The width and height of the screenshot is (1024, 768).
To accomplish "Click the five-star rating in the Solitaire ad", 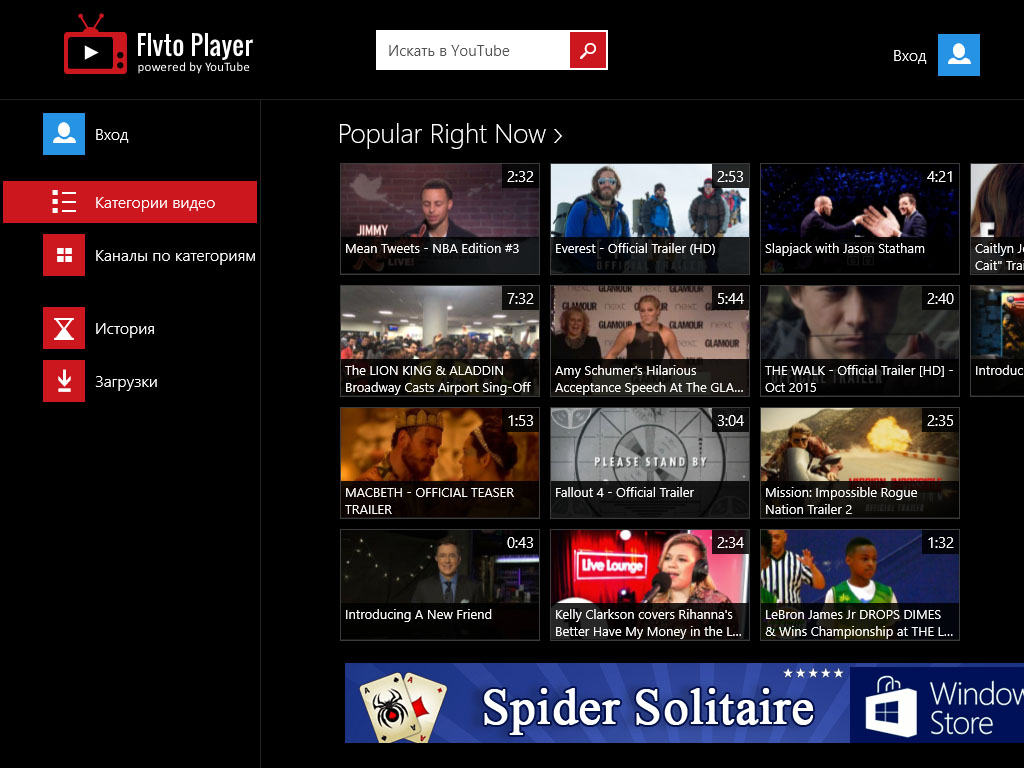I will click(813, 673).
